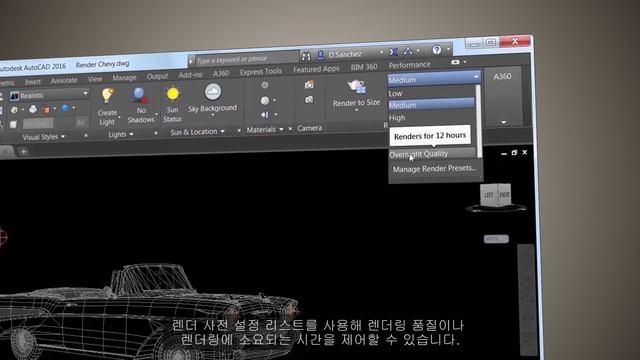Switch to the Performance tab
The height and width of the screenshot is (360, 640).
coord(409,65)
